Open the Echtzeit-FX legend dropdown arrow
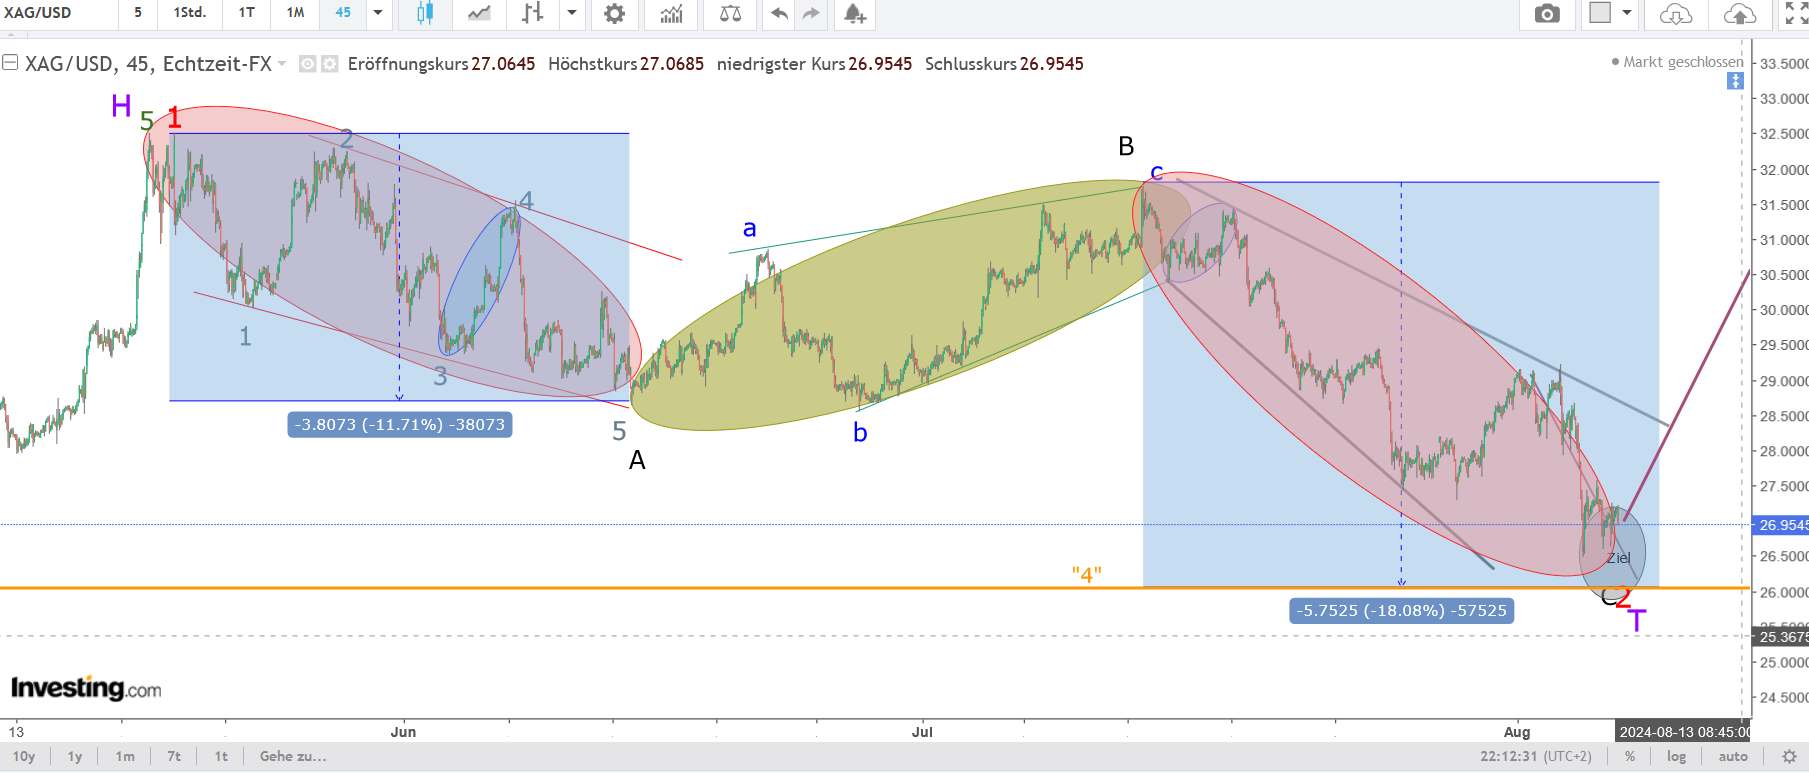This screenshot has width=1809, height=773. tap(282, 64)
